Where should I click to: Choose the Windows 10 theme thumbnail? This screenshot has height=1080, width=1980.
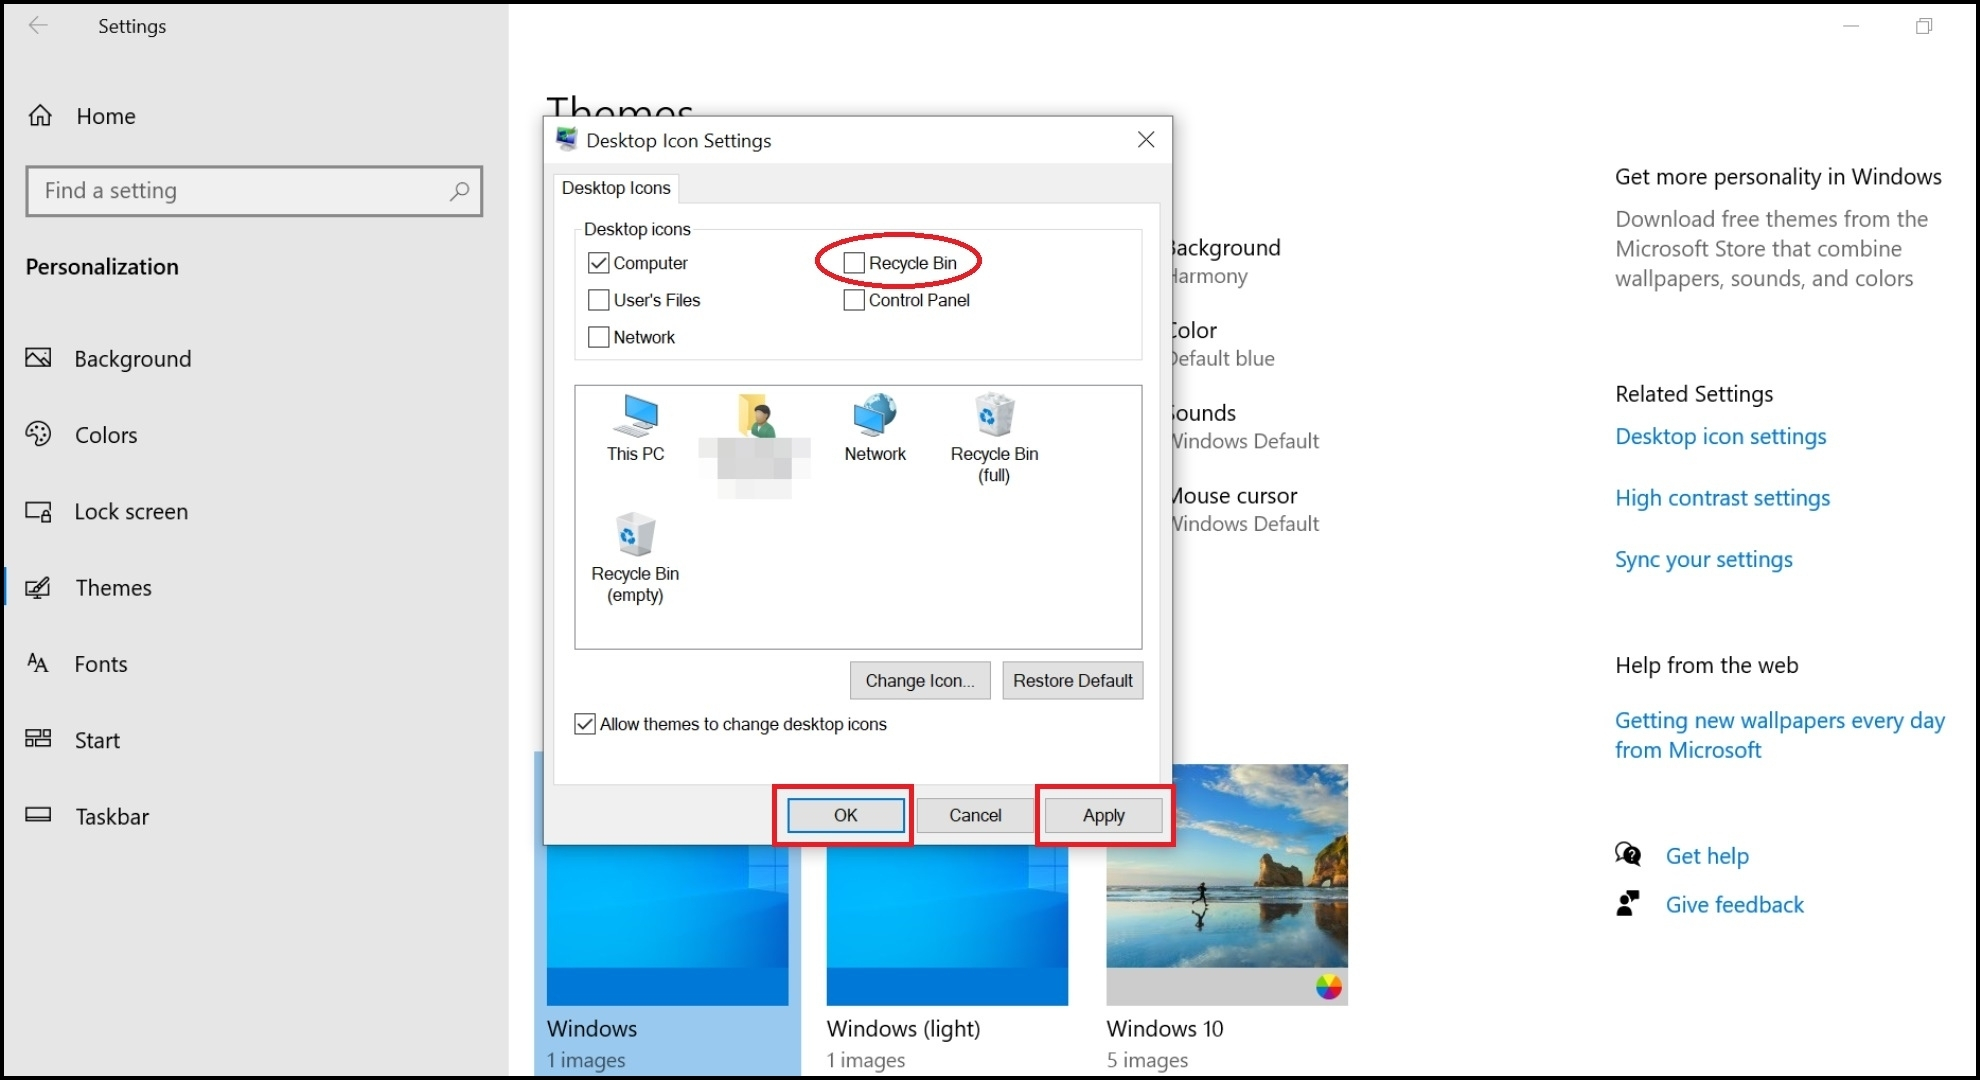point(1226,884)
